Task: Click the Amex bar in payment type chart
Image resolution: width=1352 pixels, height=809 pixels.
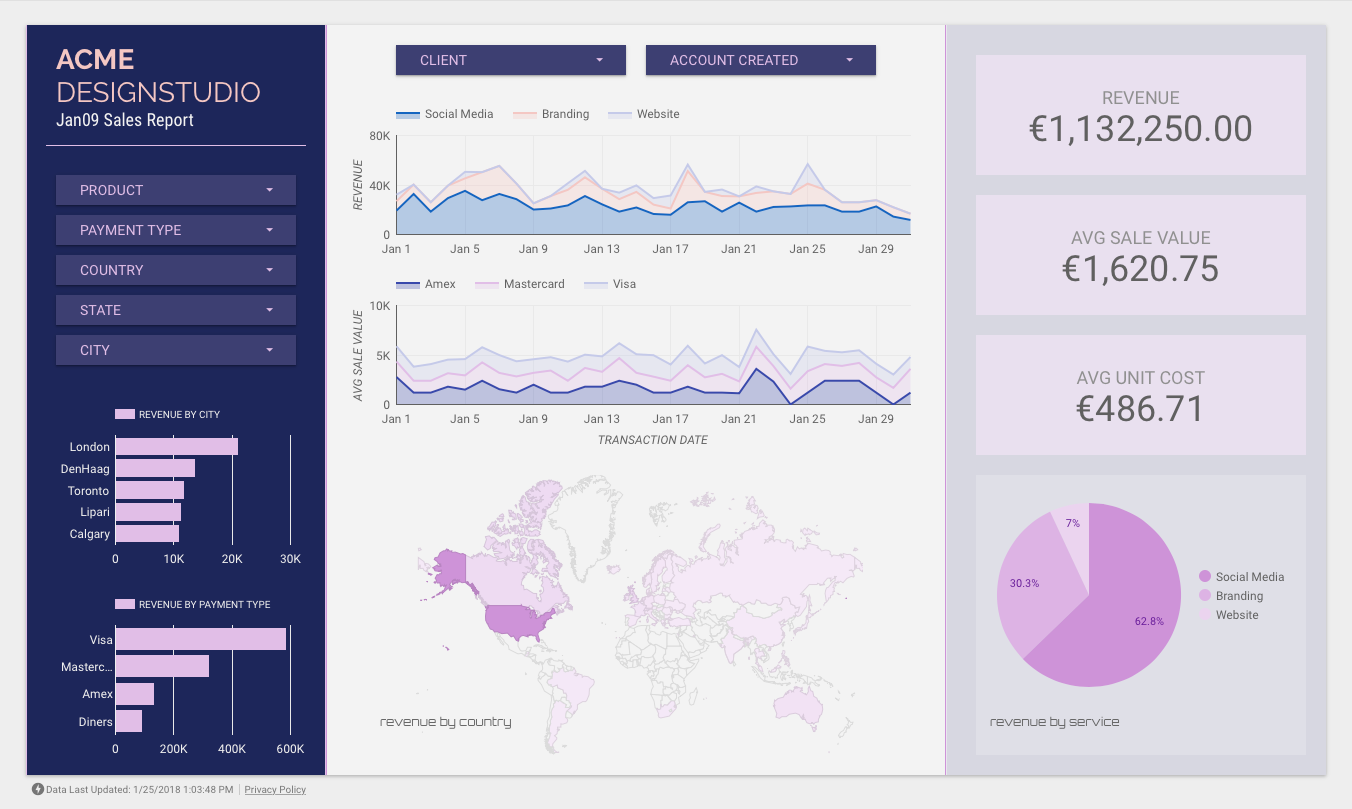Action: (134, 694)
